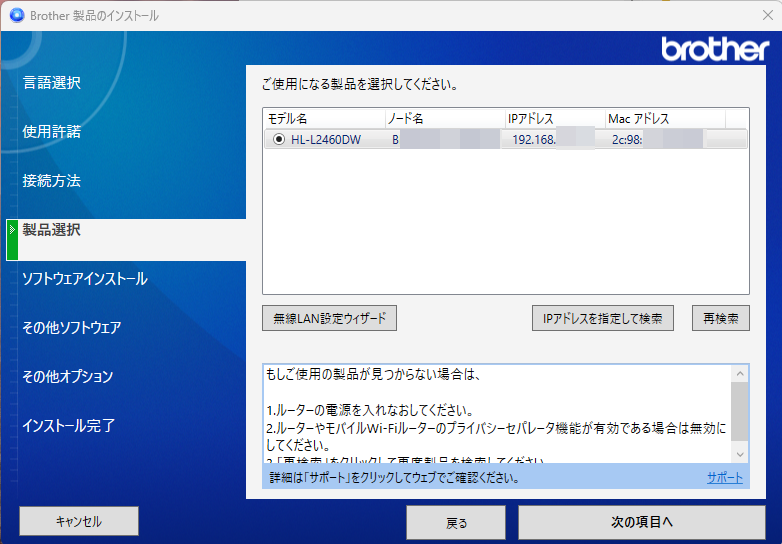Select the インストール完了 step
Image resolution: width=782 pixels, height=544 pixels.
69,425
